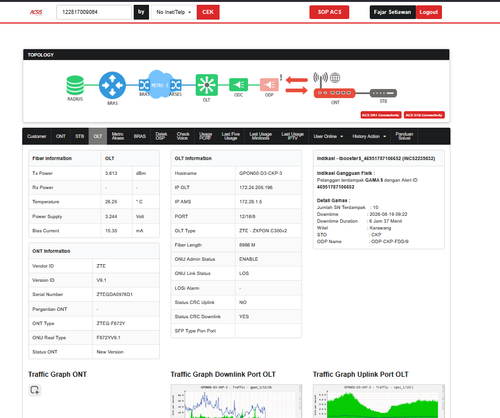Expand the User Online dropdown tab
This screenshot has height=418, width=500.
coord(328,136)
